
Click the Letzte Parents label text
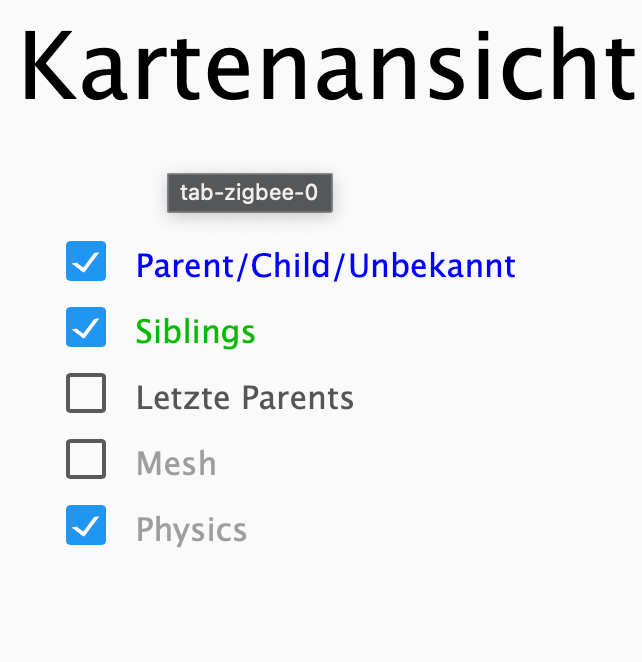[x=245, y=398]
